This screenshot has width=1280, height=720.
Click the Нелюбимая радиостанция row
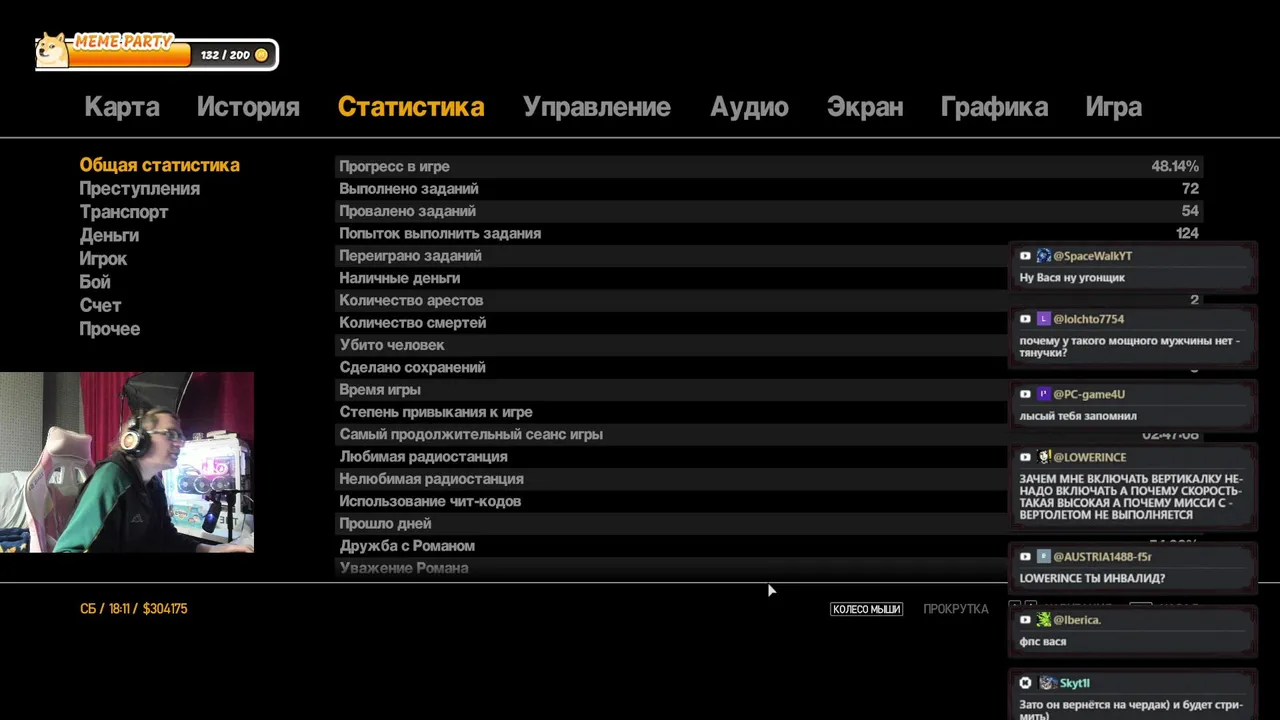click(x=769, y=479)
